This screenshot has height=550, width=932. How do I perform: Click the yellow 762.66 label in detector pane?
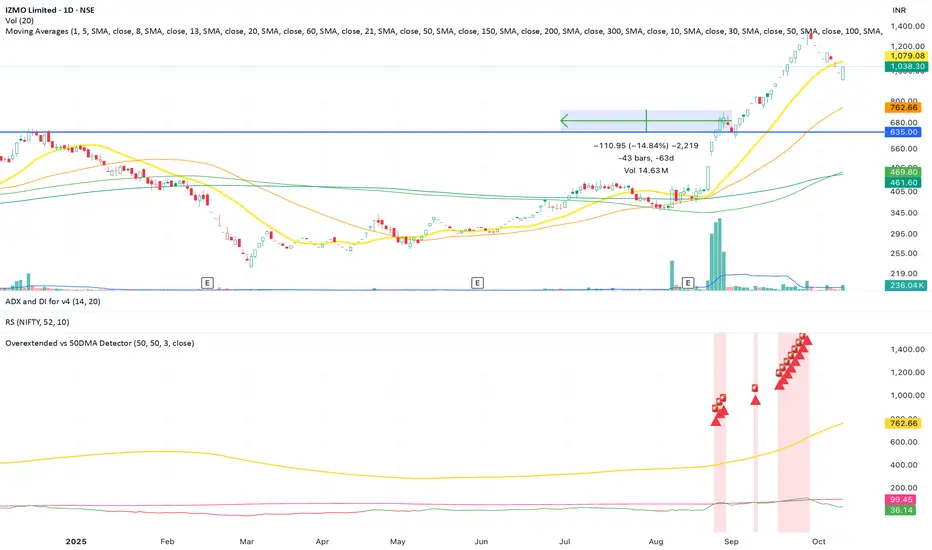[904, 423]
